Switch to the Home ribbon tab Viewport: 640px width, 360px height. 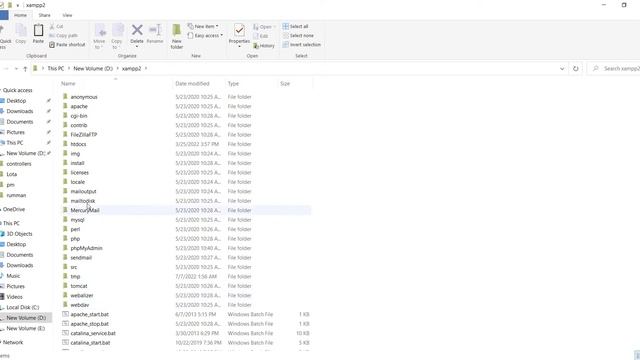pyautogui.click(x=20, y=15)
